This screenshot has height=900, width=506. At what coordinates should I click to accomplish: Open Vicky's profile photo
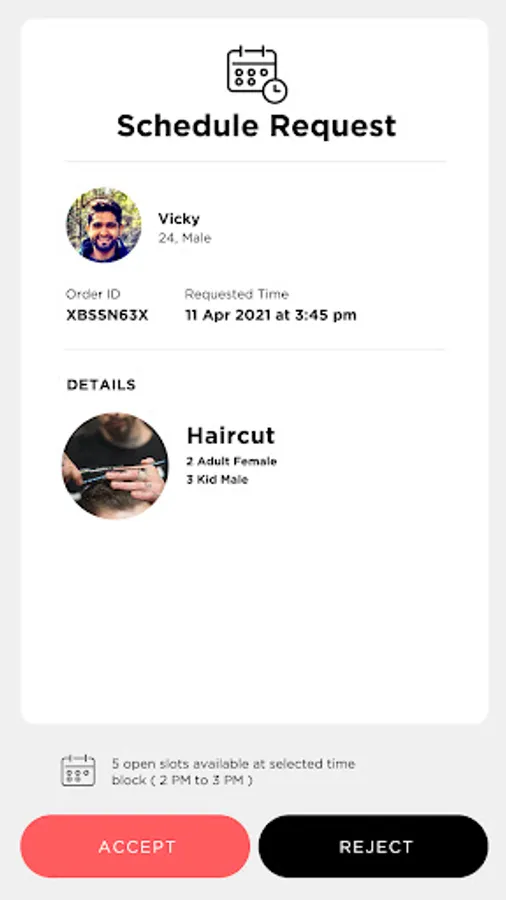click(103, 224)
